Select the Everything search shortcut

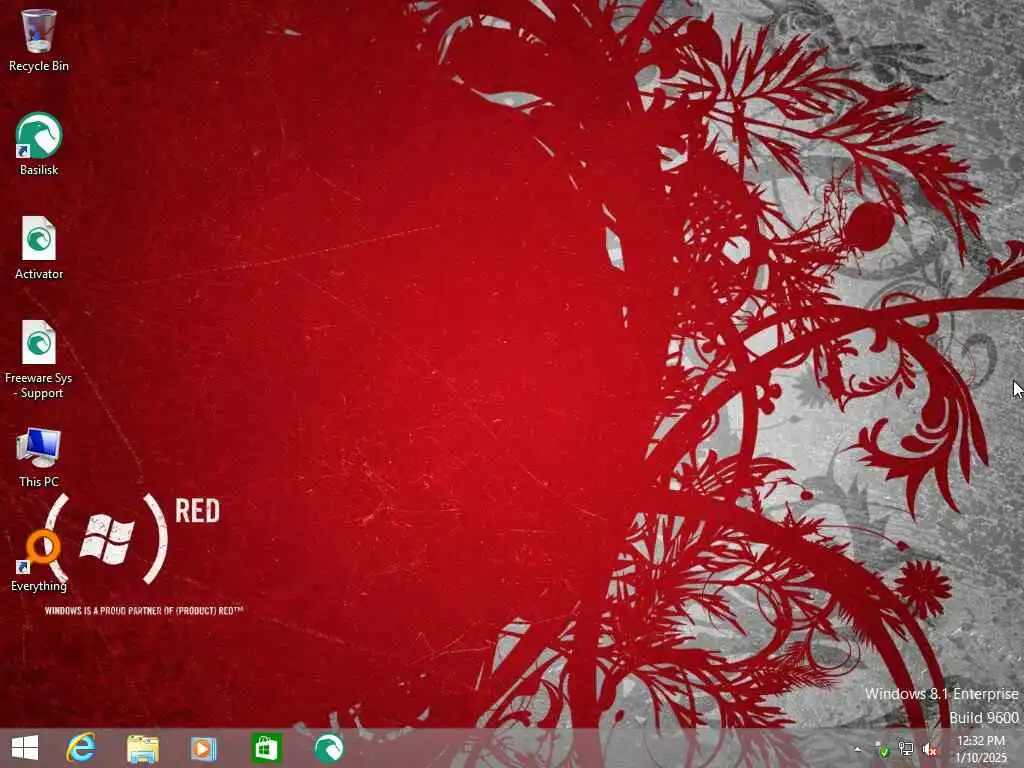[39, 560]
